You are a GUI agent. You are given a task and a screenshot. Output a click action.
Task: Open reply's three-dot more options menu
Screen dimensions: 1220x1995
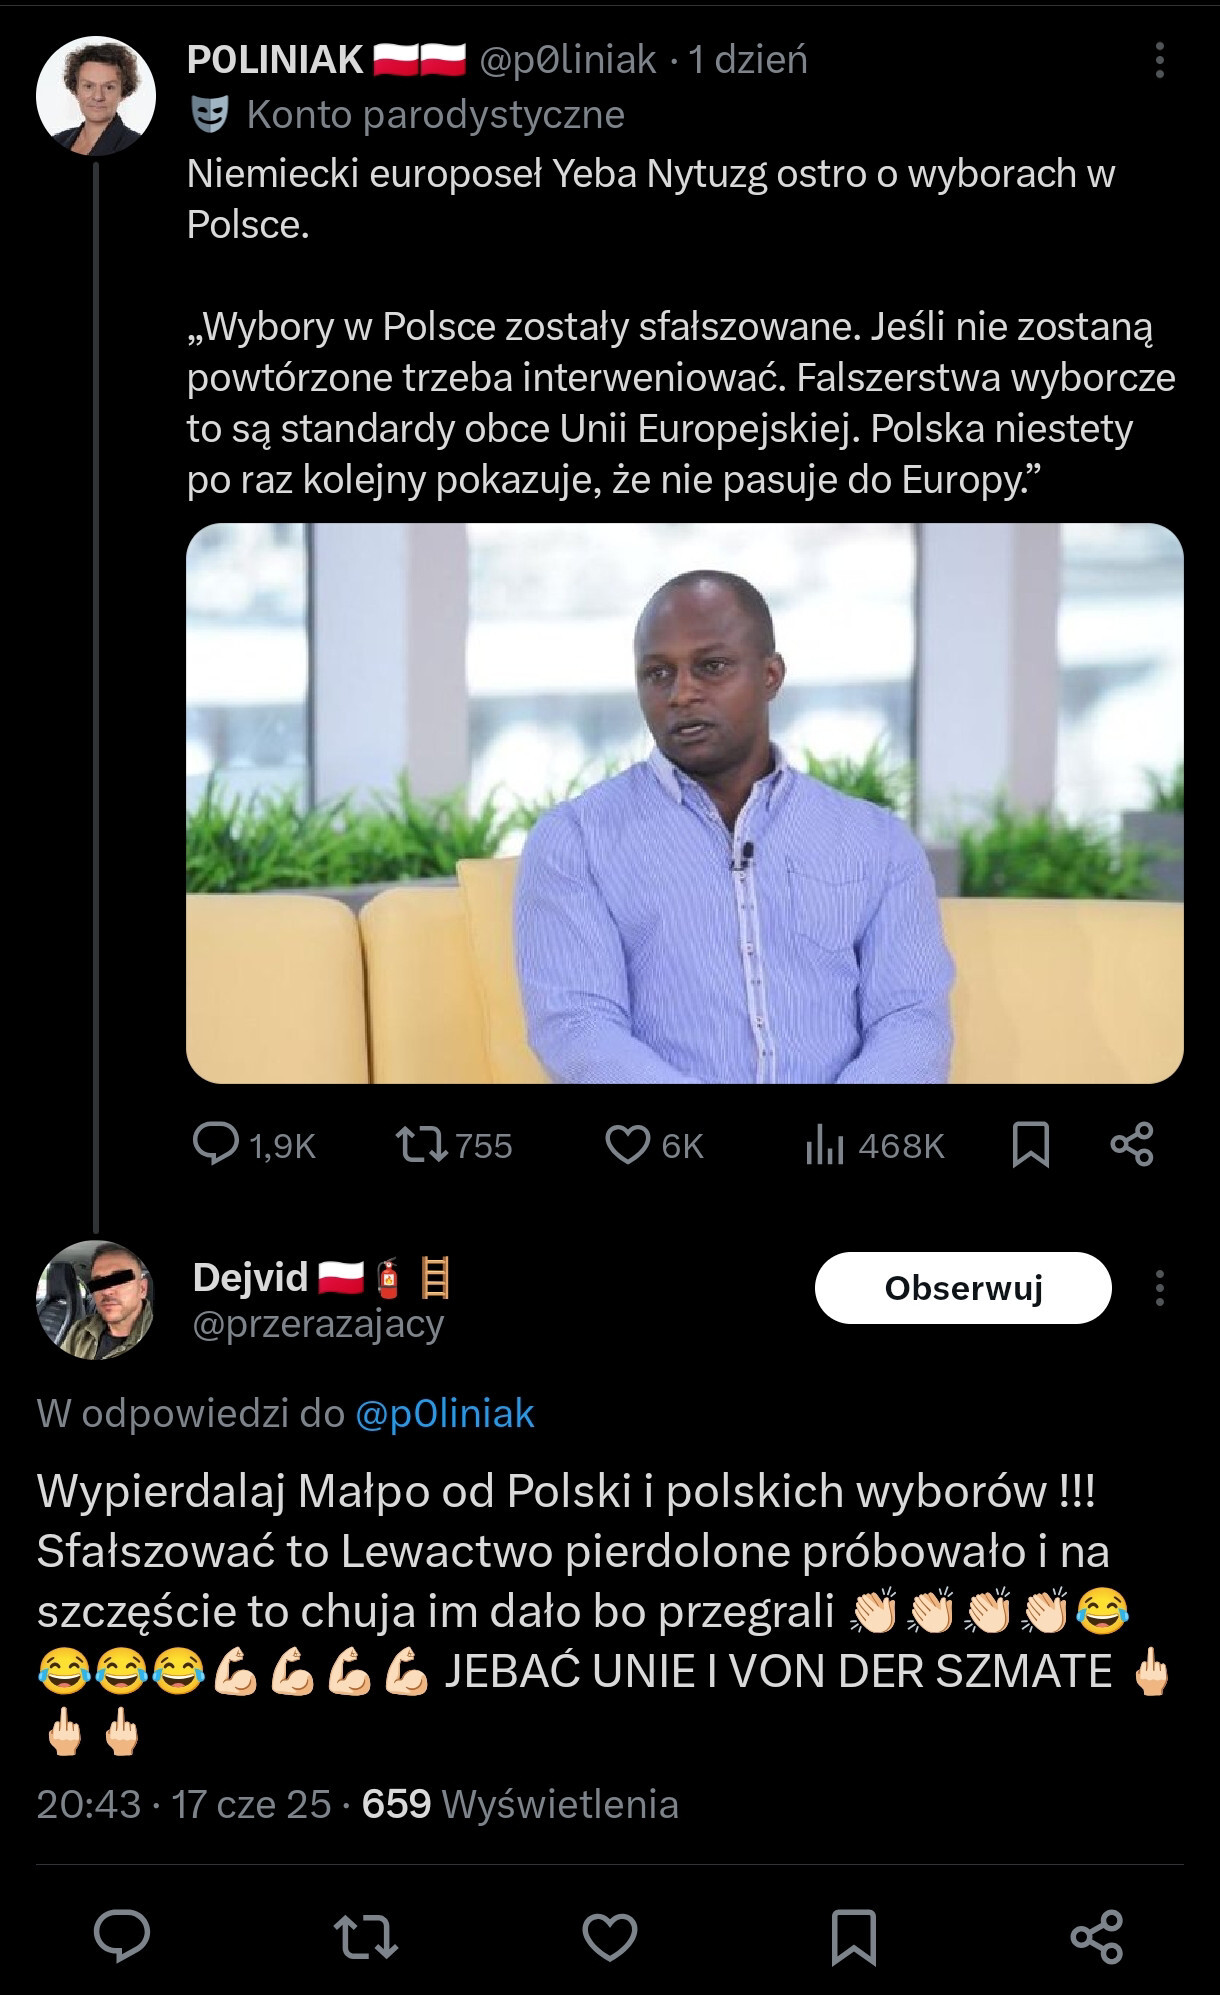1159,1288
